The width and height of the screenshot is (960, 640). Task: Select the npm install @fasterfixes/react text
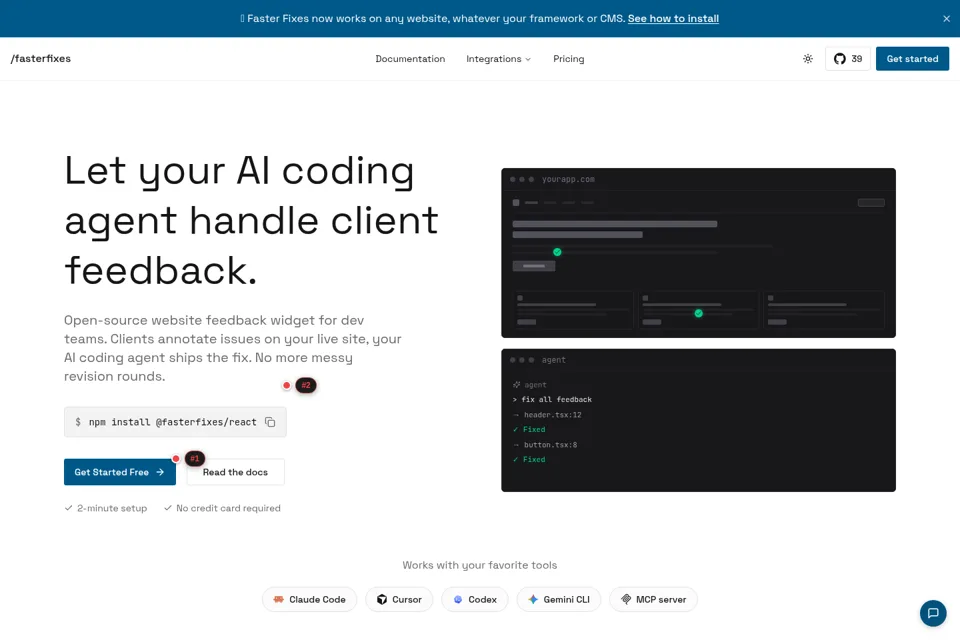[x=172, y=422]
